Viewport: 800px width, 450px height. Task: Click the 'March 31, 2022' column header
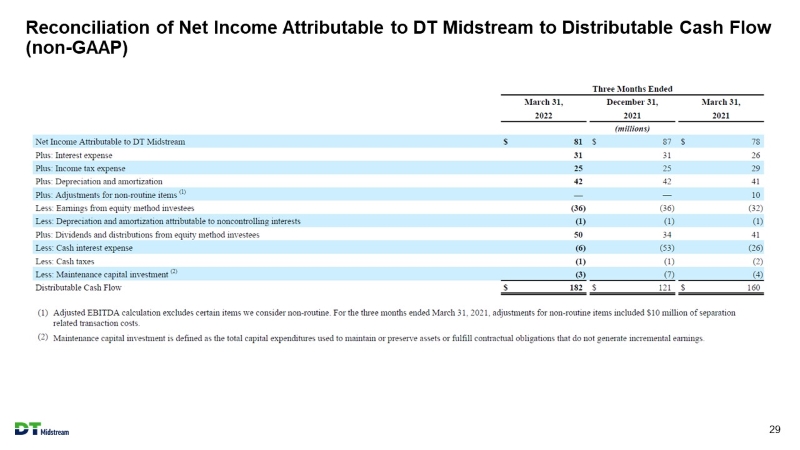coord(543,109)
